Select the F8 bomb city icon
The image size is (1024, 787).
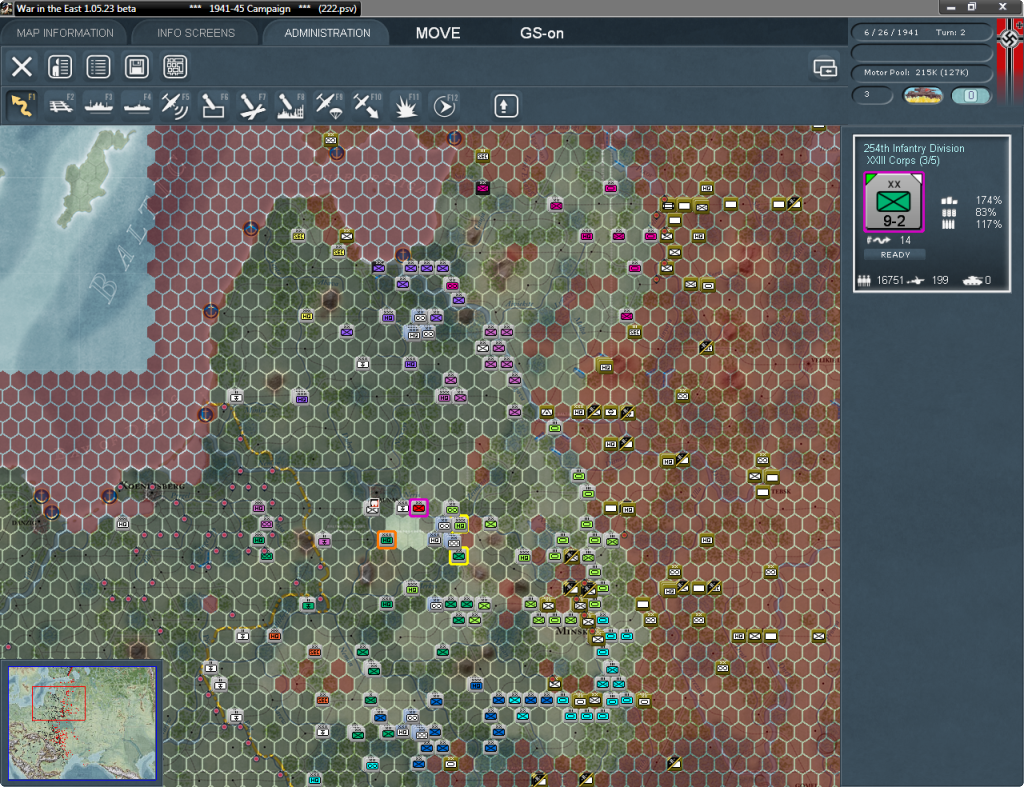(x=290, y=106)
